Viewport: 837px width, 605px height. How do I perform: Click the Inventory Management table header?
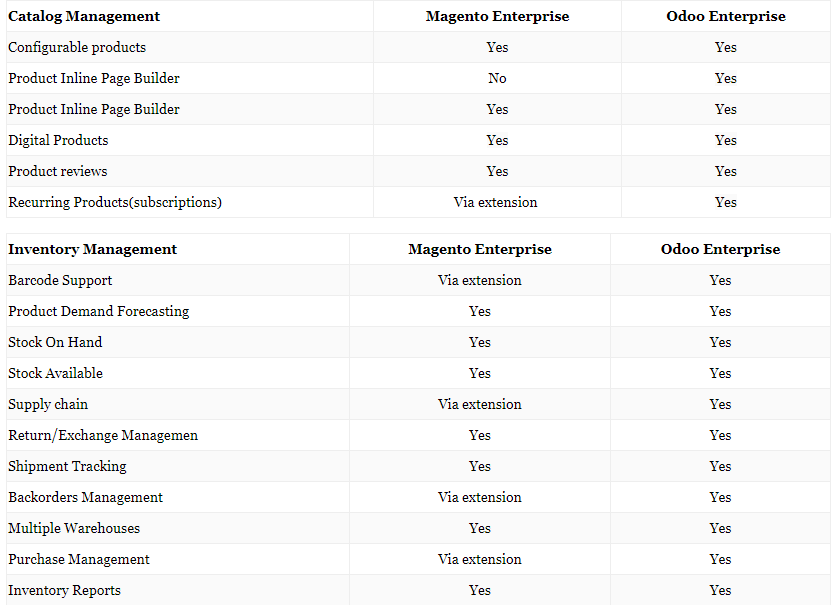point(92,249)
